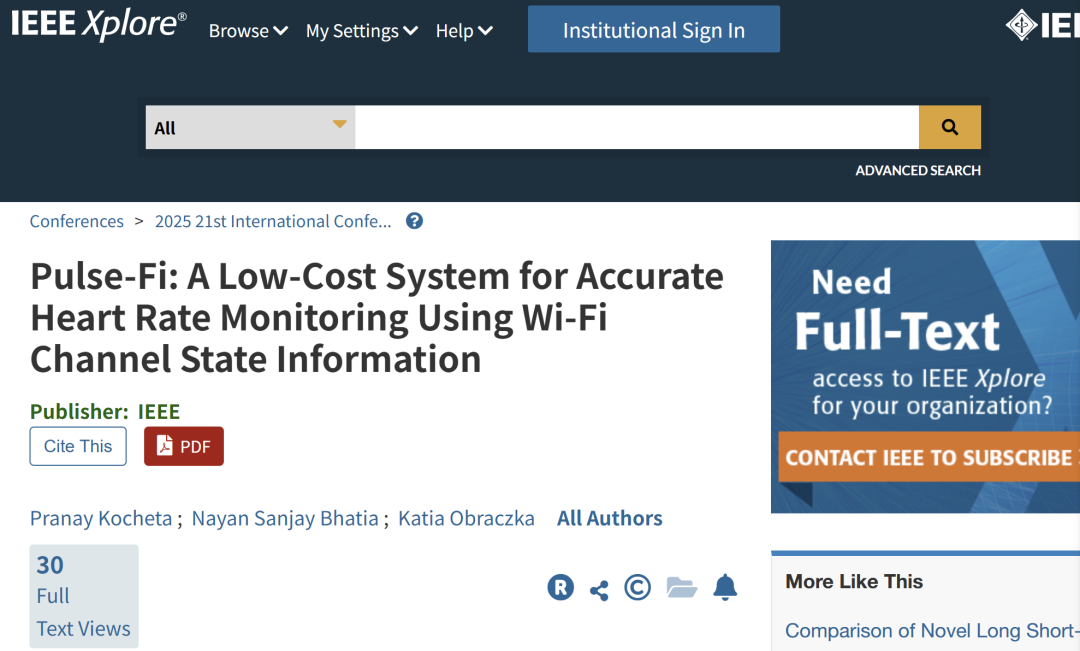Screen dimensions: 1080x651
Task: Open author Pranay Kocheta's profile
Action: (101, 518)
